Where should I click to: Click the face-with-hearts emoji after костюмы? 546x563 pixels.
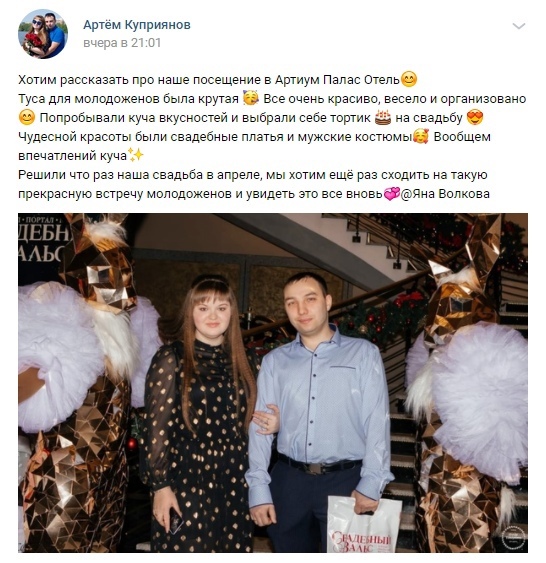click(x=421, y=136)
